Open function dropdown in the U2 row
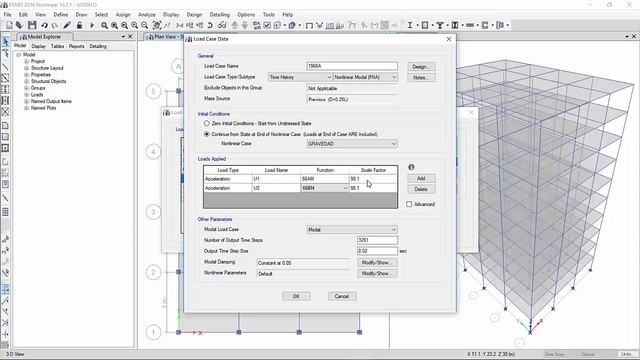 click(x=345, y=188)
